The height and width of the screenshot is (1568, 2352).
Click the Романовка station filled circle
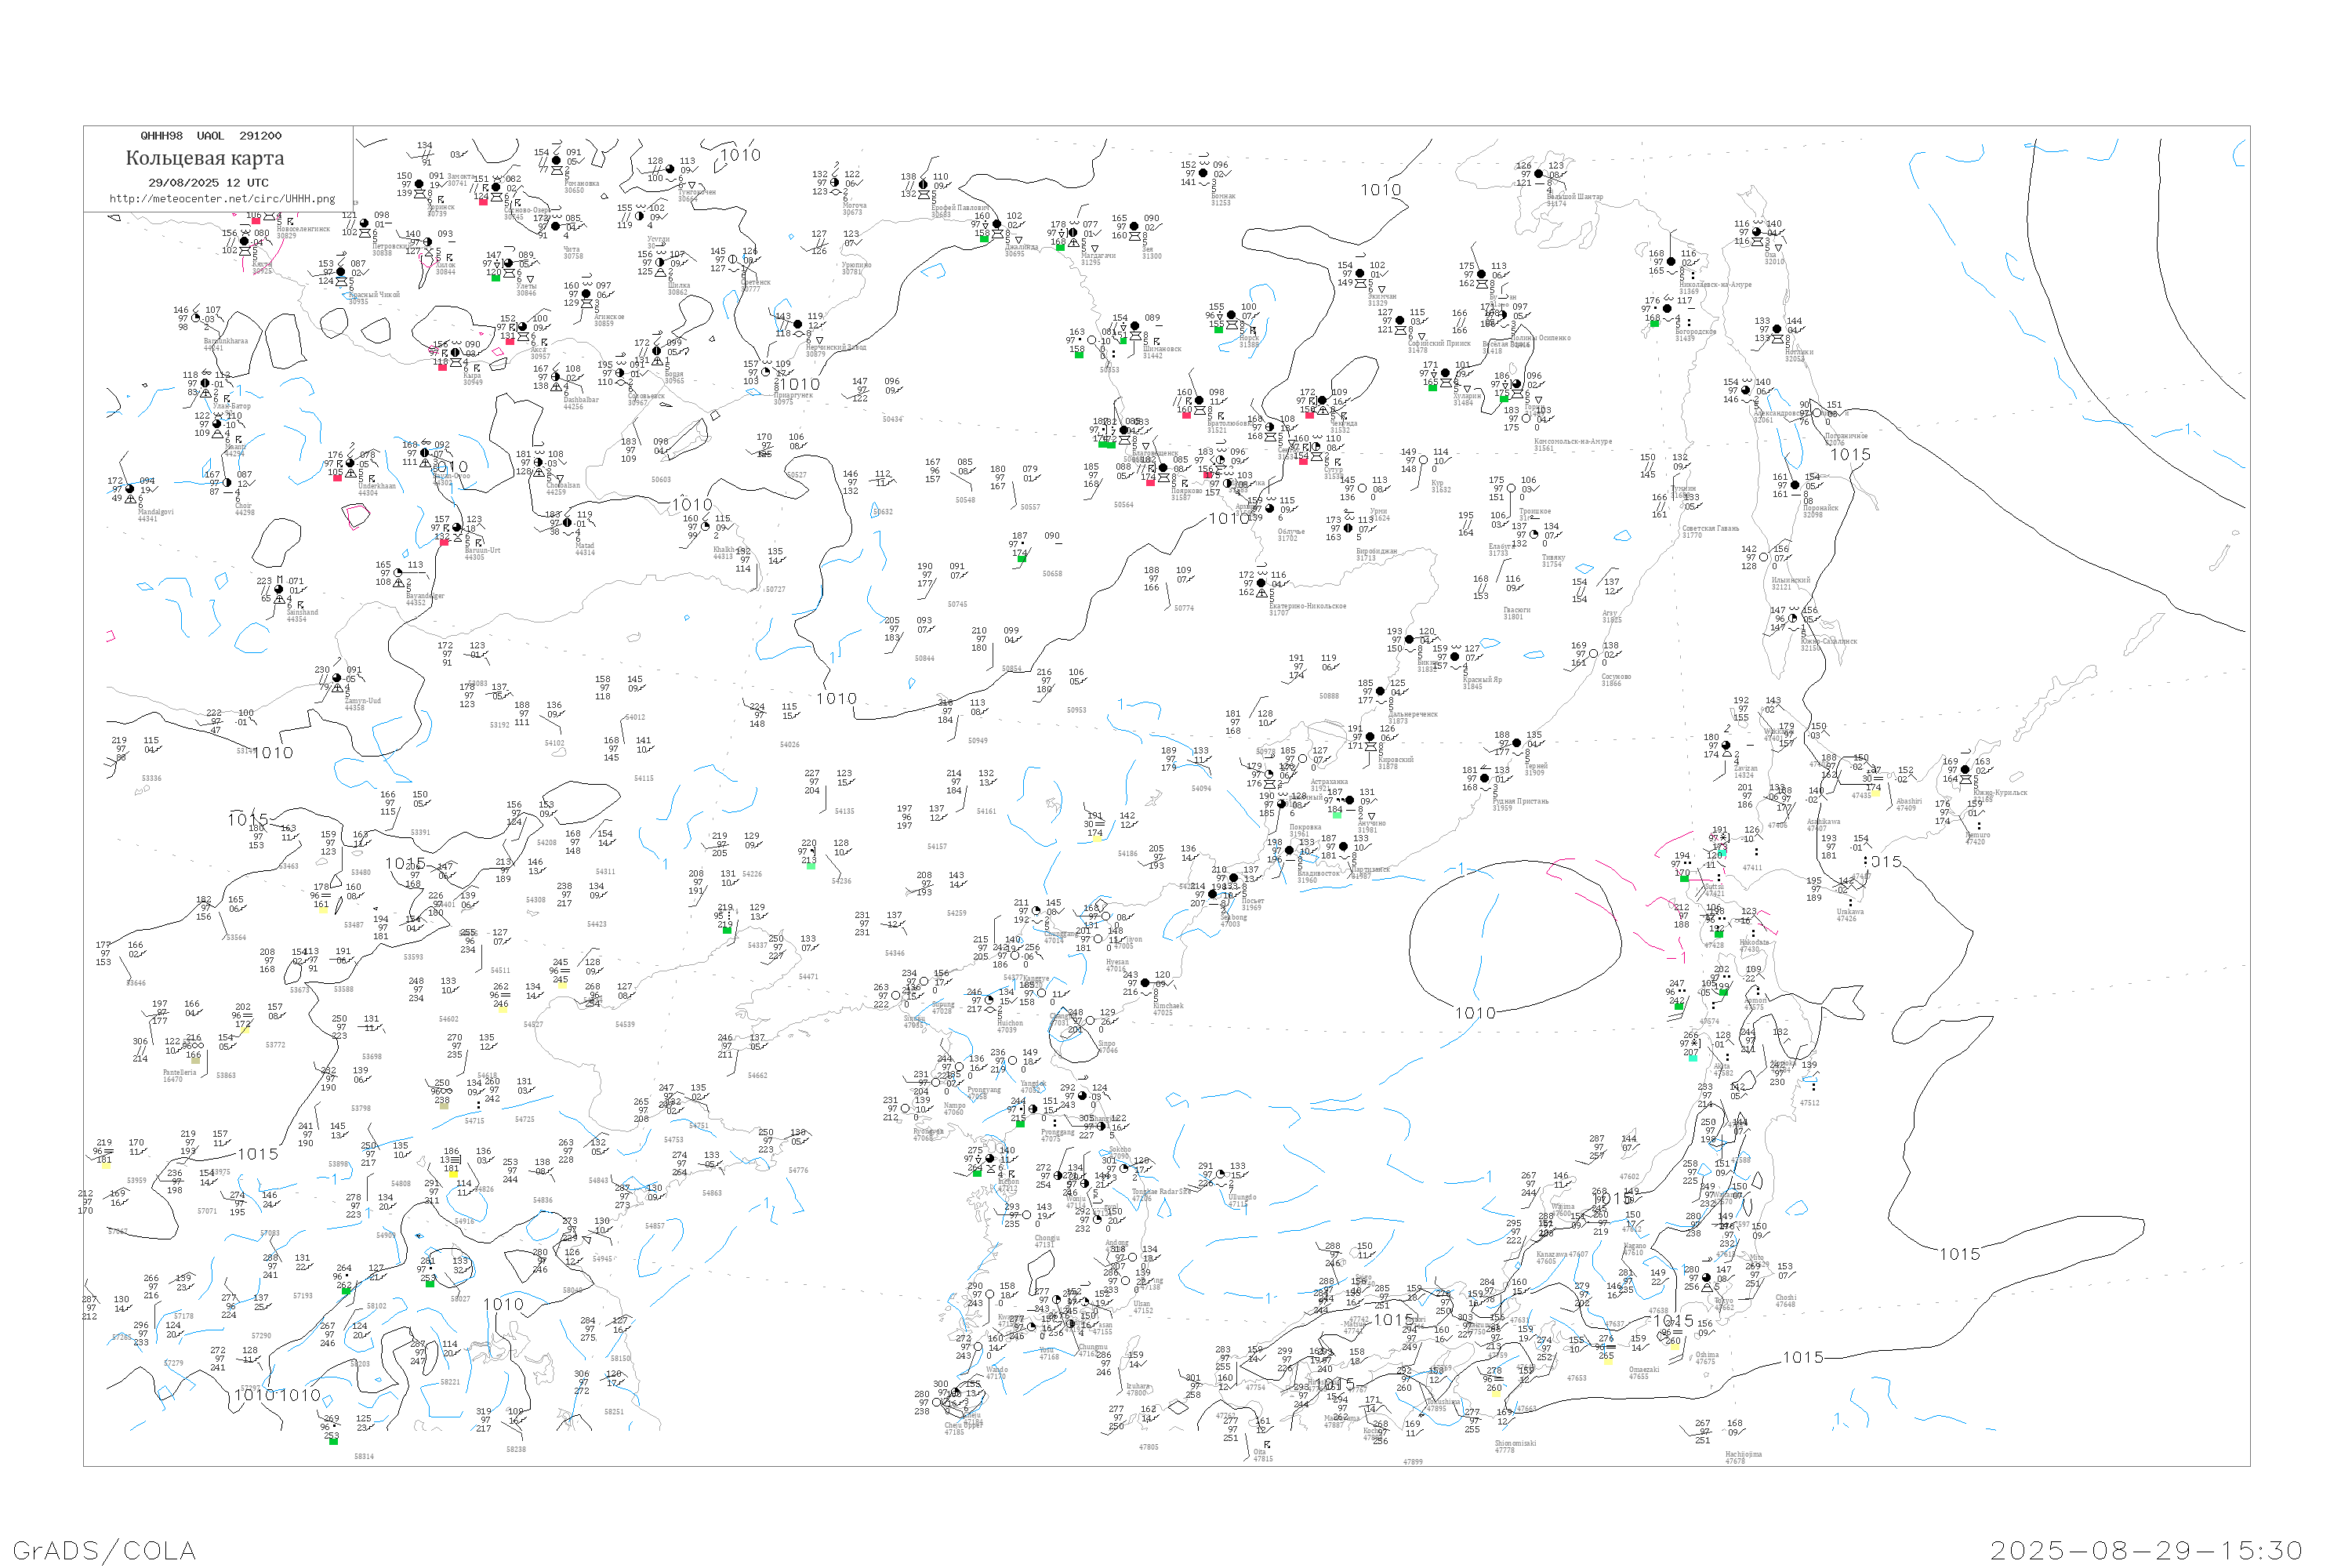[556, 161]
